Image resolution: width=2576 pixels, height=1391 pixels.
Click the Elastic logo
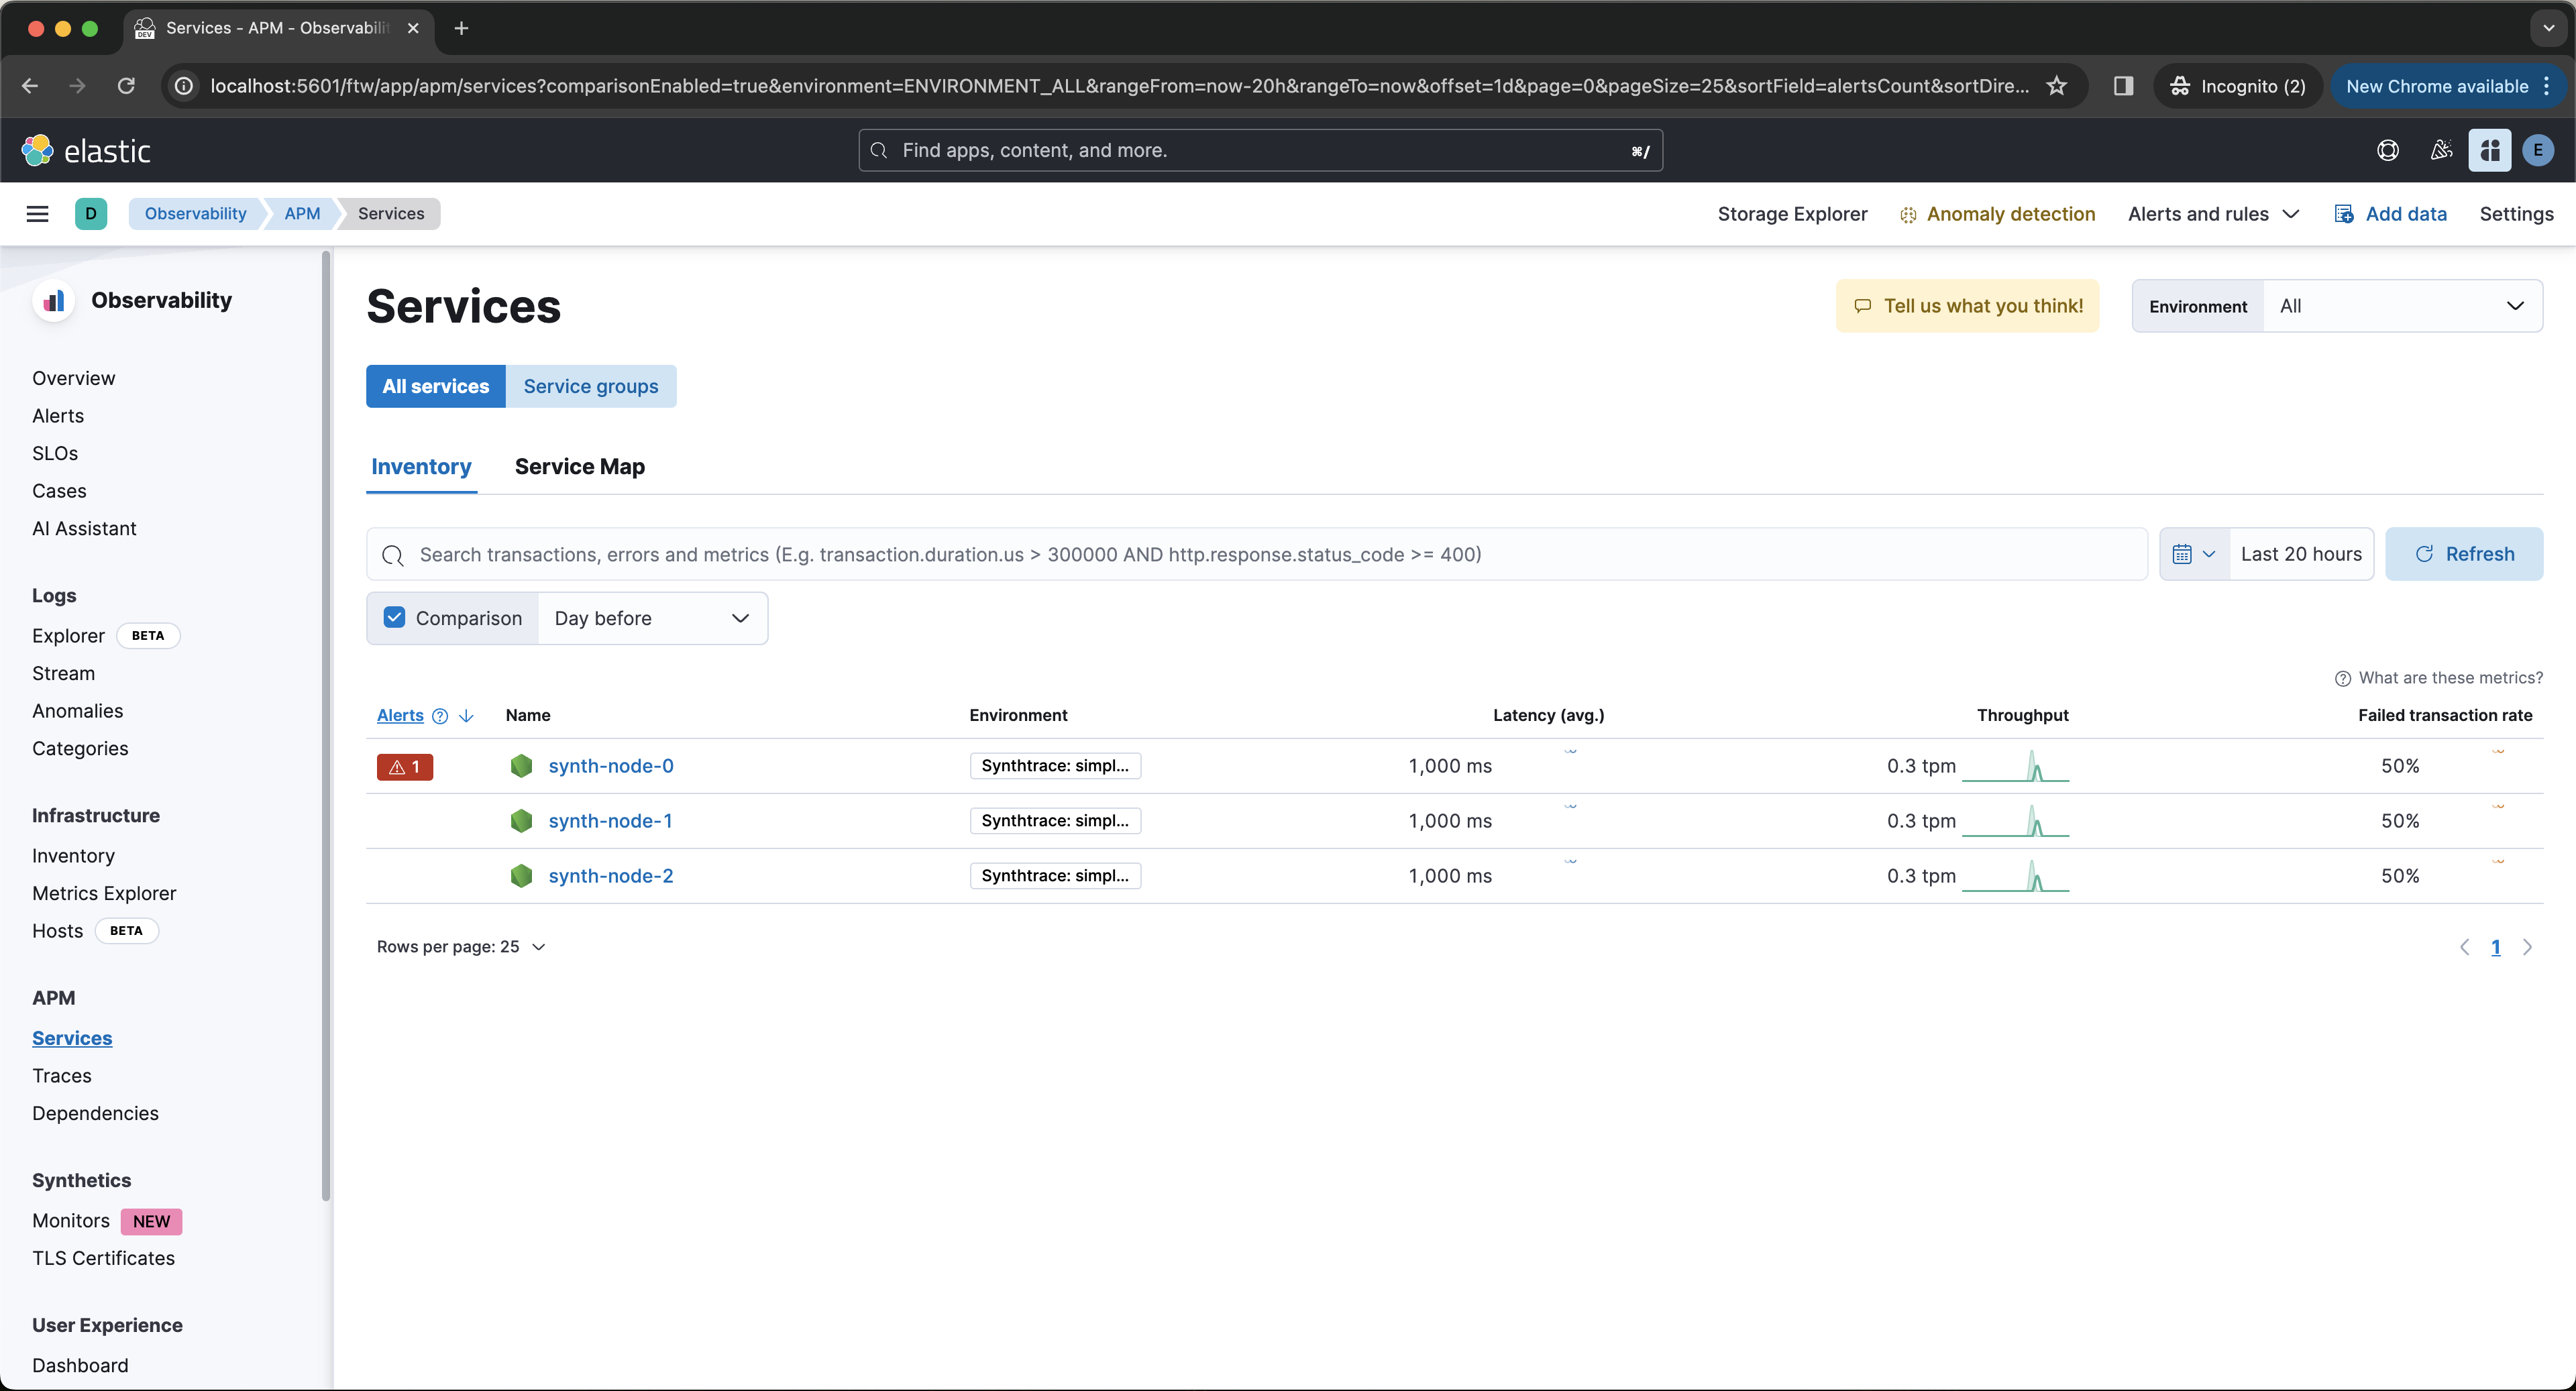pos(86,150)
